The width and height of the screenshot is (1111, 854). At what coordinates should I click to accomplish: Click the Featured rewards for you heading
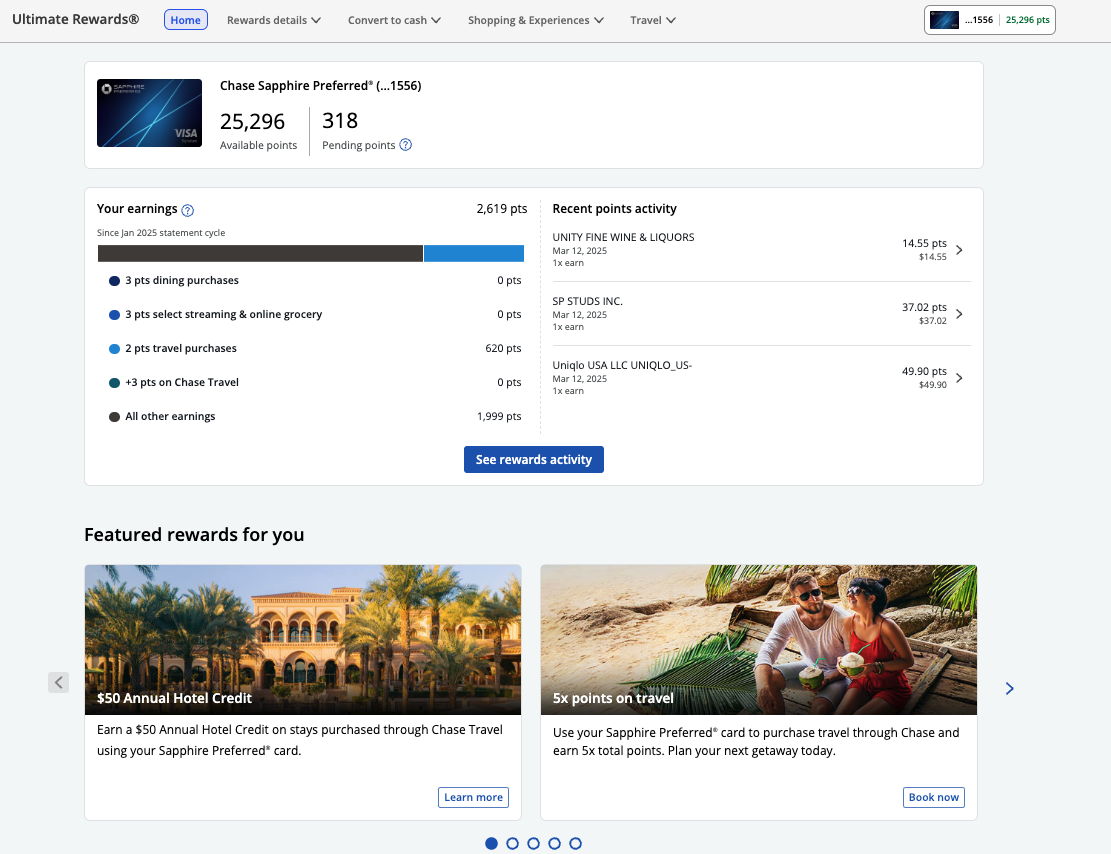click(194, 534)
